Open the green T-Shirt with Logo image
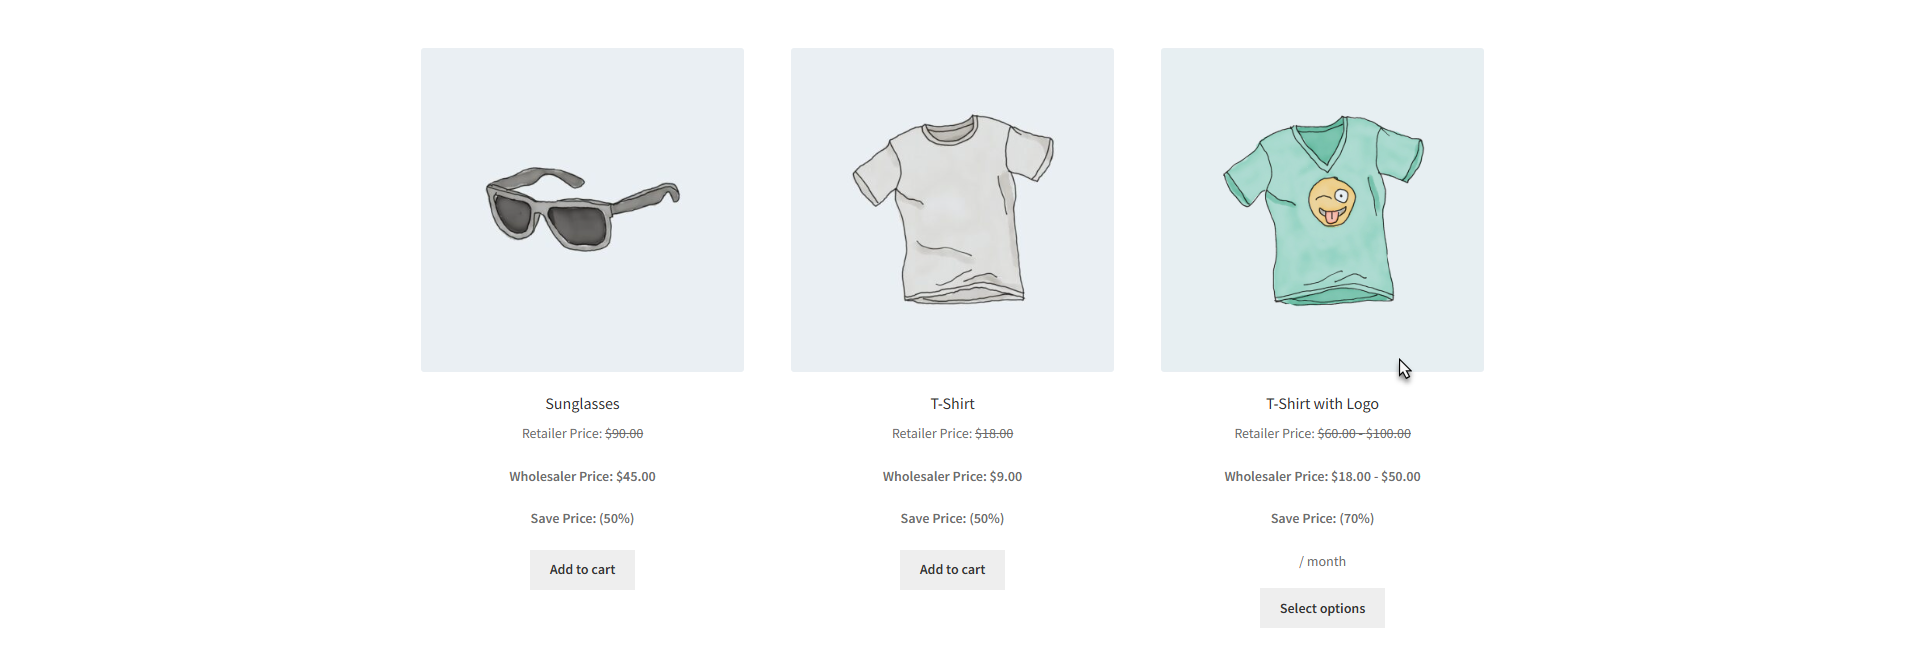 (1322, 210)
